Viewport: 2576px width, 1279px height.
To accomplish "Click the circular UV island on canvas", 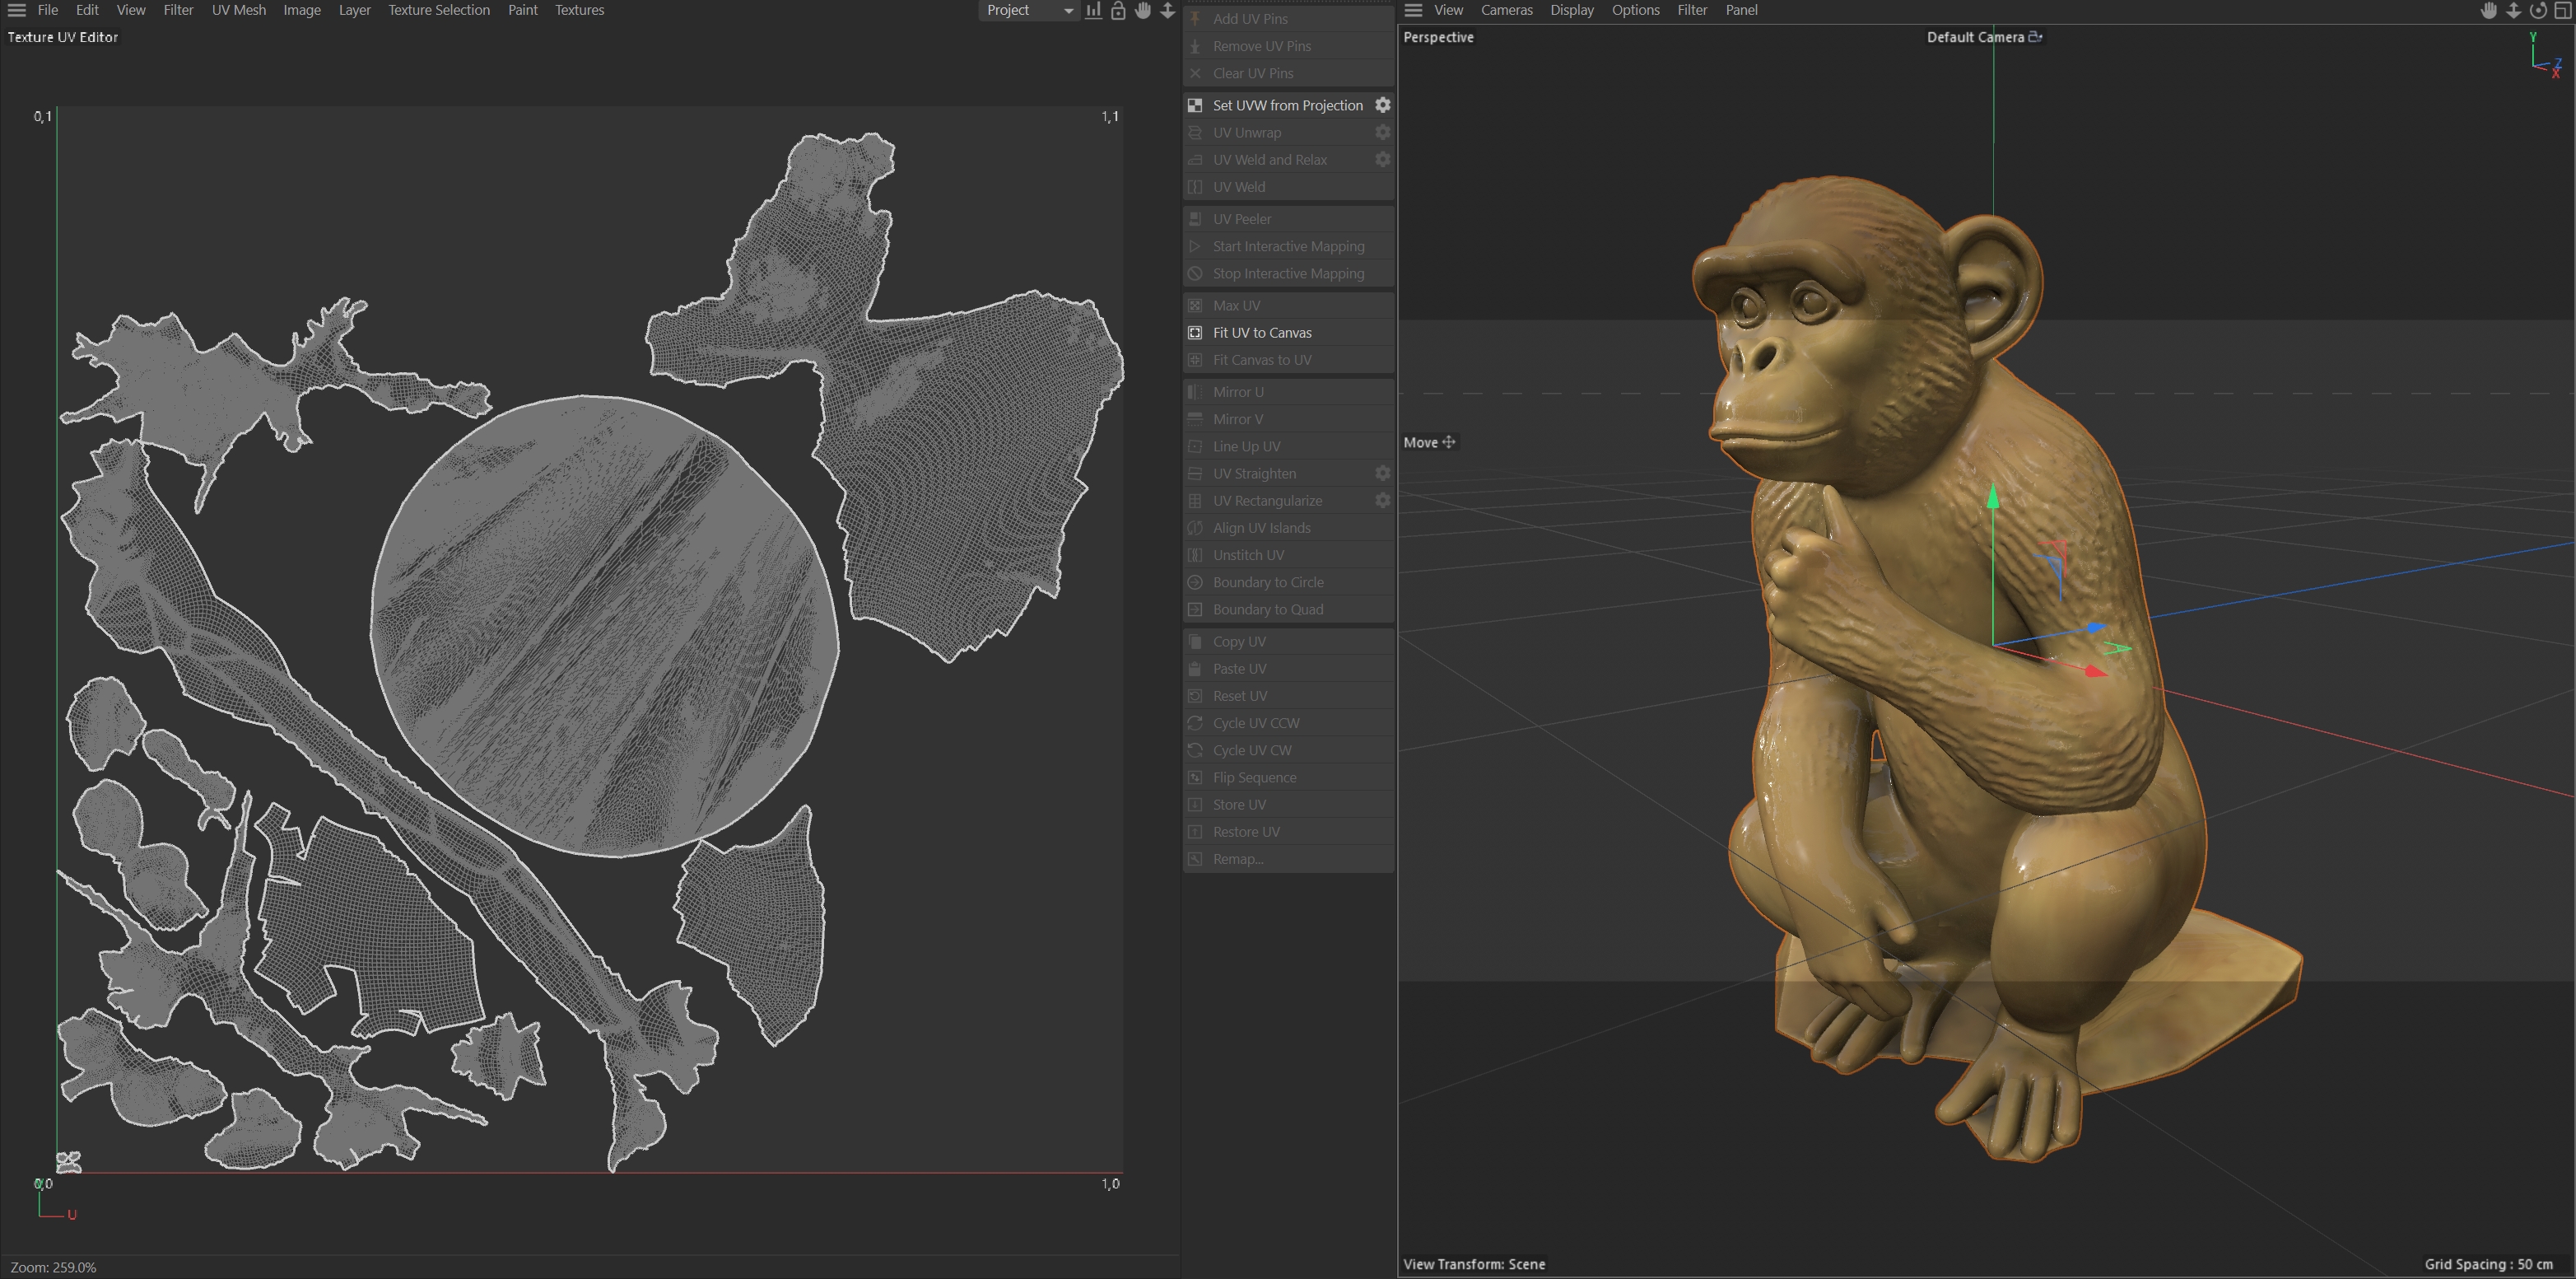I will [x=604, y=626].
